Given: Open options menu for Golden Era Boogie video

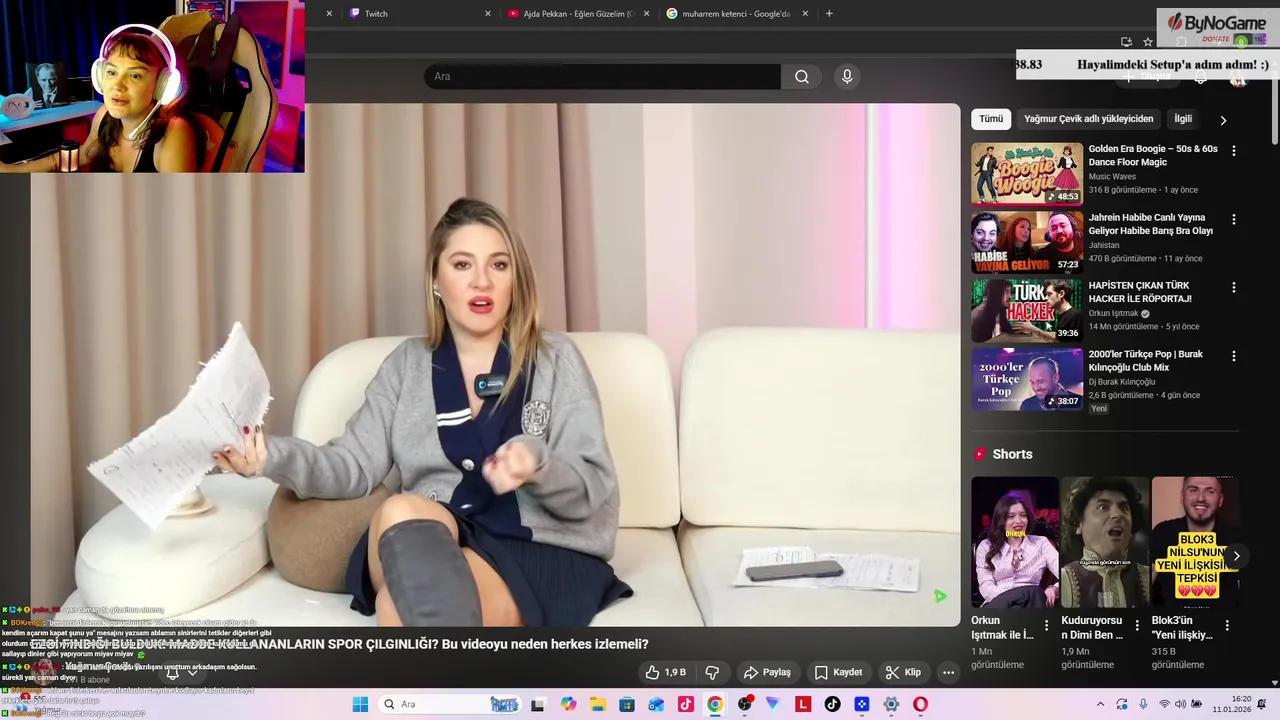Looking at the screenshot, I should click(1233, 151).
